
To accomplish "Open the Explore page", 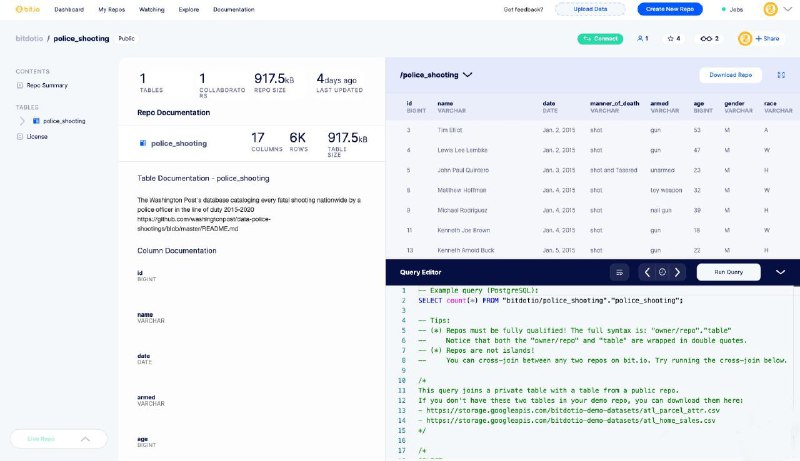I will click(x=189, y=9).
